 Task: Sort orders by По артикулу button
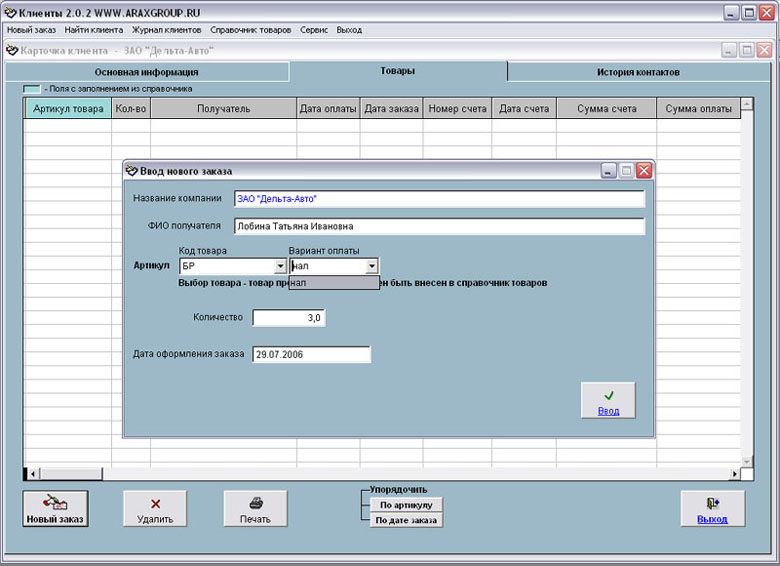pos(405,505)
